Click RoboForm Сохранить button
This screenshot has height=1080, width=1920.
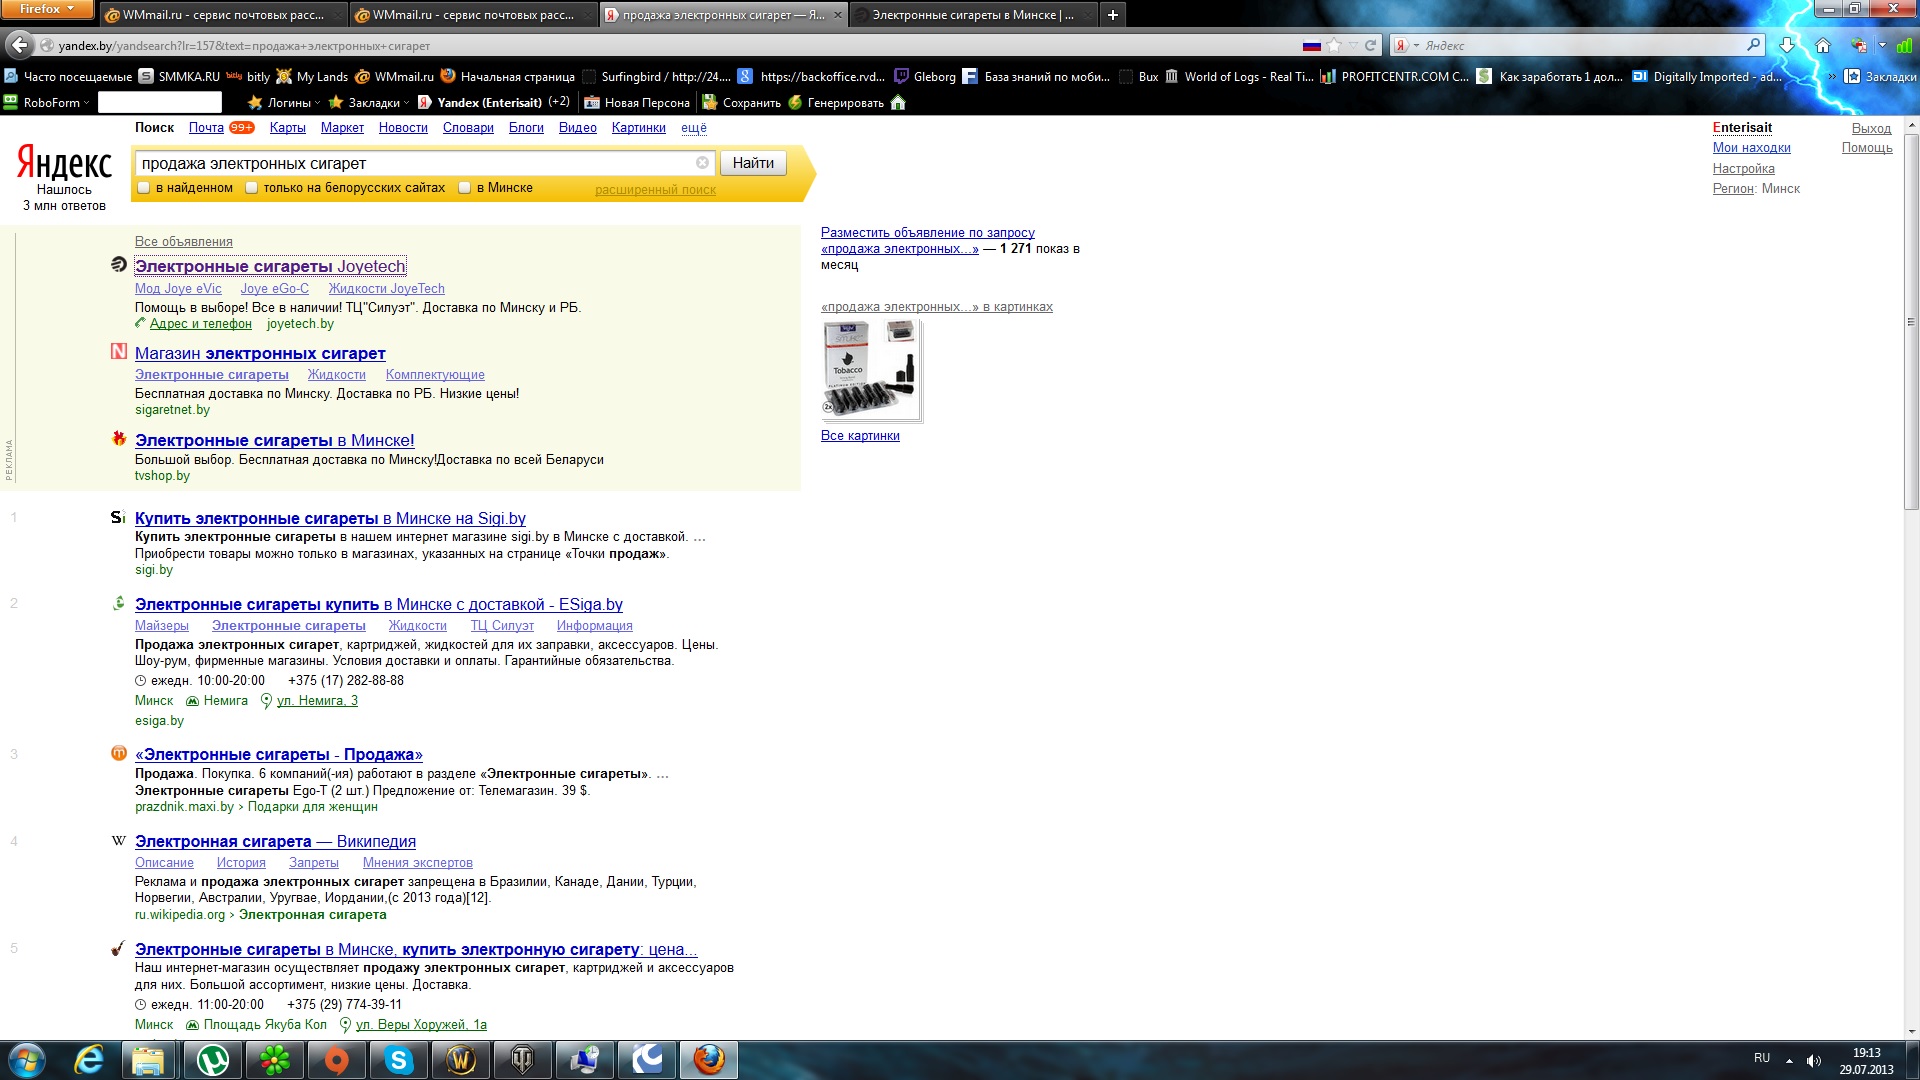click(x=742, y=102)
